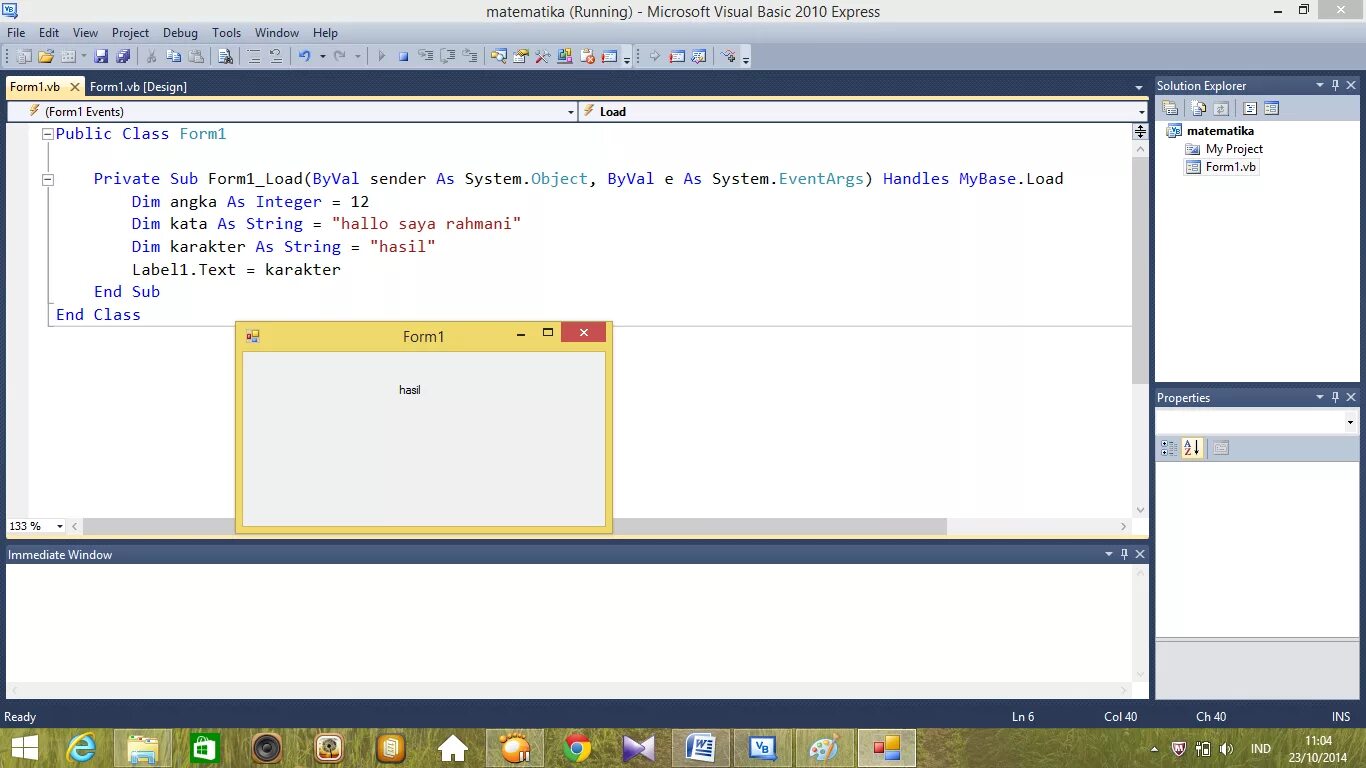The image size is (1366, 768).
Task: Stop debugging with the blue square
Action: [404, 56]
